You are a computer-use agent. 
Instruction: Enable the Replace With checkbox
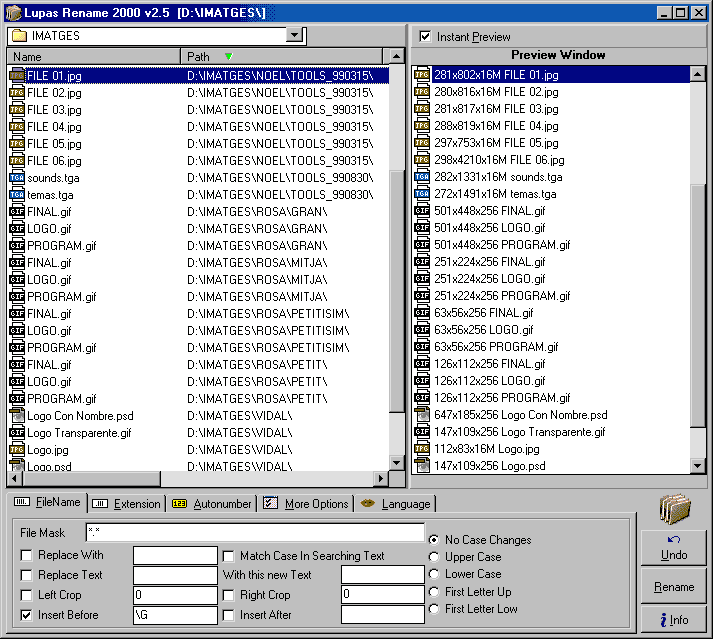coord(26,555)
